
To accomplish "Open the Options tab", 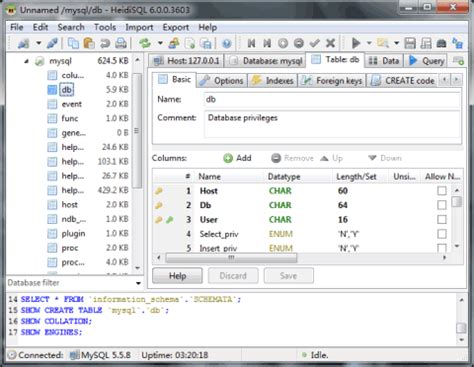I will pyautogui.click(x=222, y=81).
